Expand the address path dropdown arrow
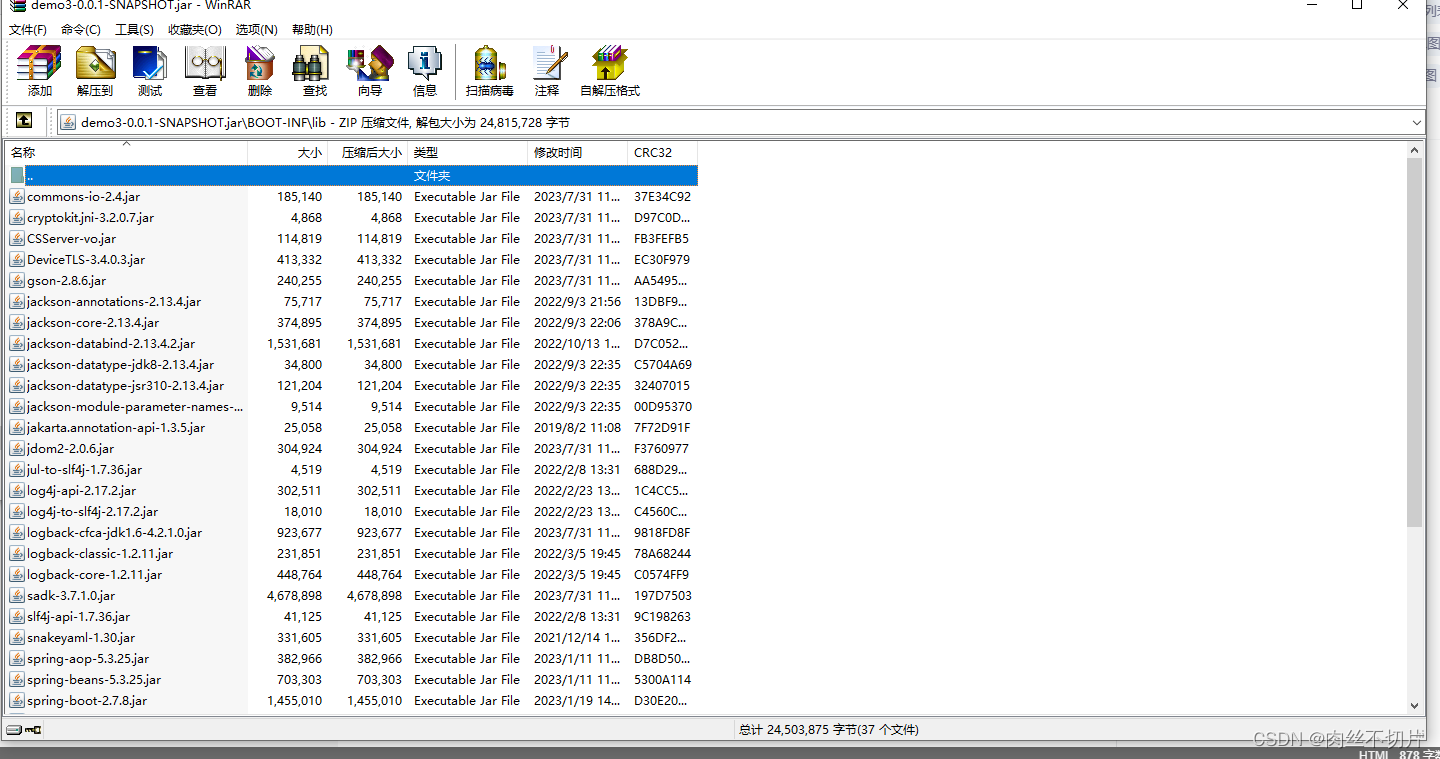This screenshot has width=1440, height=759. tap(1416, 122)
